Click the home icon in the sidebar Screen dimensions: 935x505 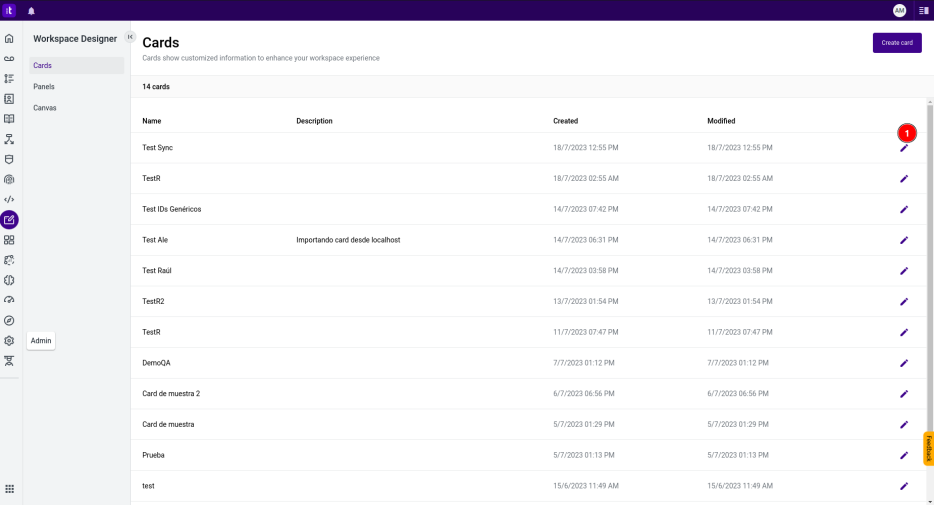click(9, 38)
